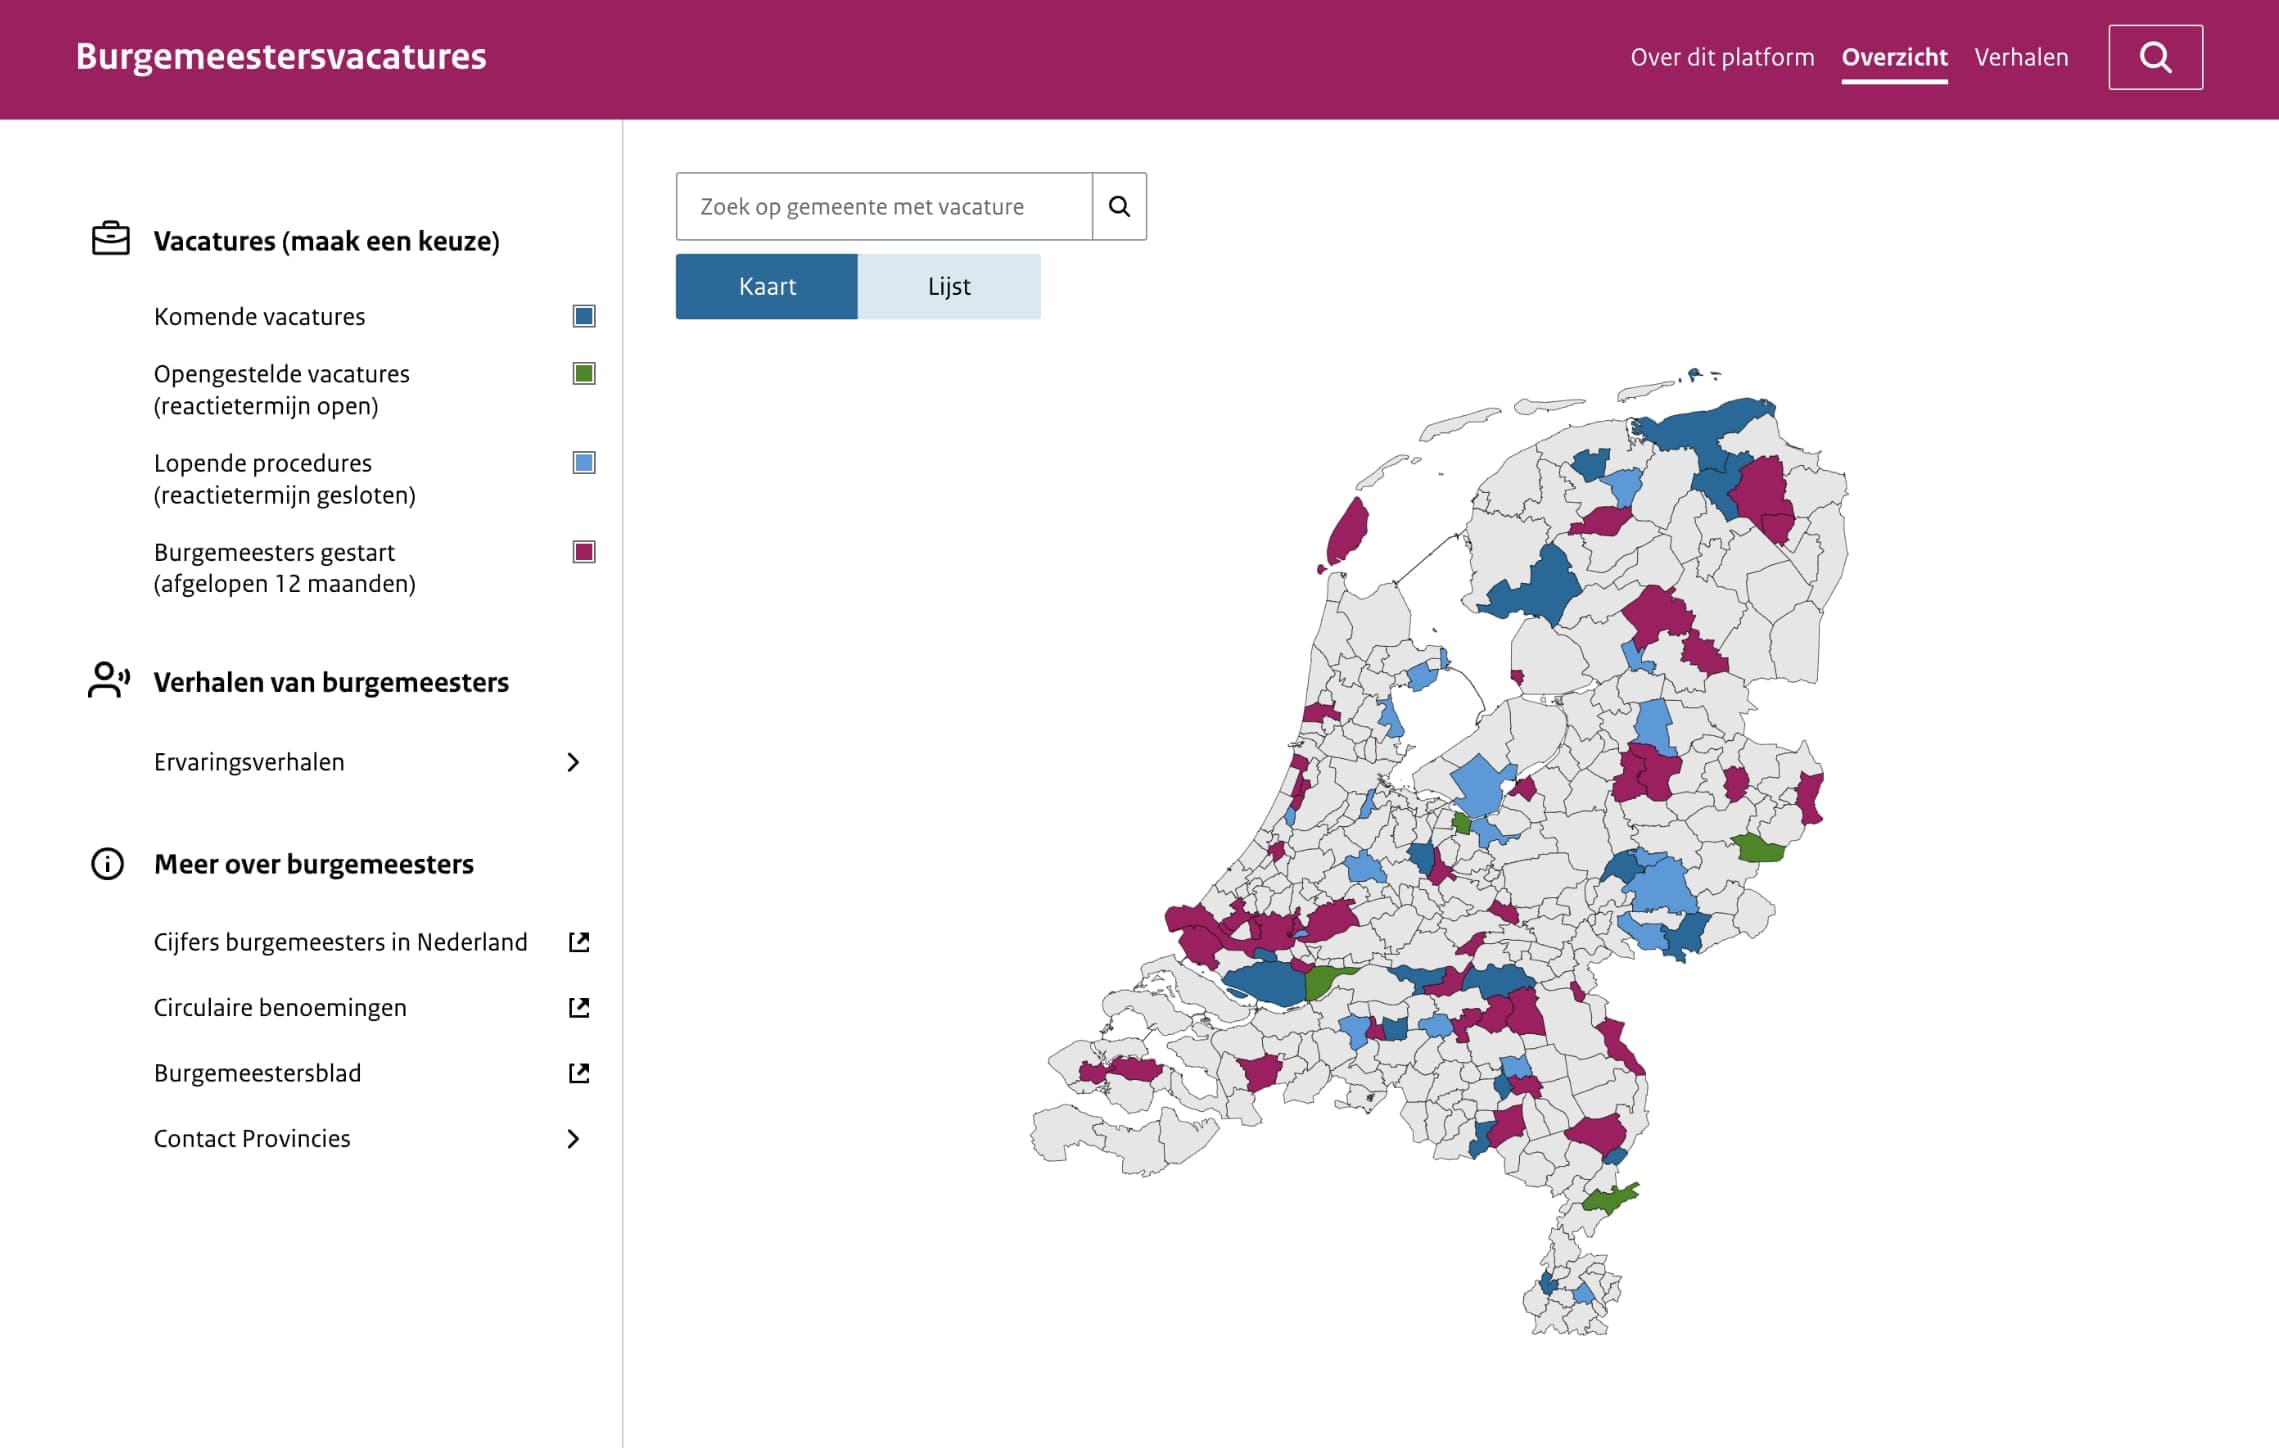Open the Verhalen page from the top navigation
The height and width of the screenshot is (1448, 2279).
[2021, 57]
